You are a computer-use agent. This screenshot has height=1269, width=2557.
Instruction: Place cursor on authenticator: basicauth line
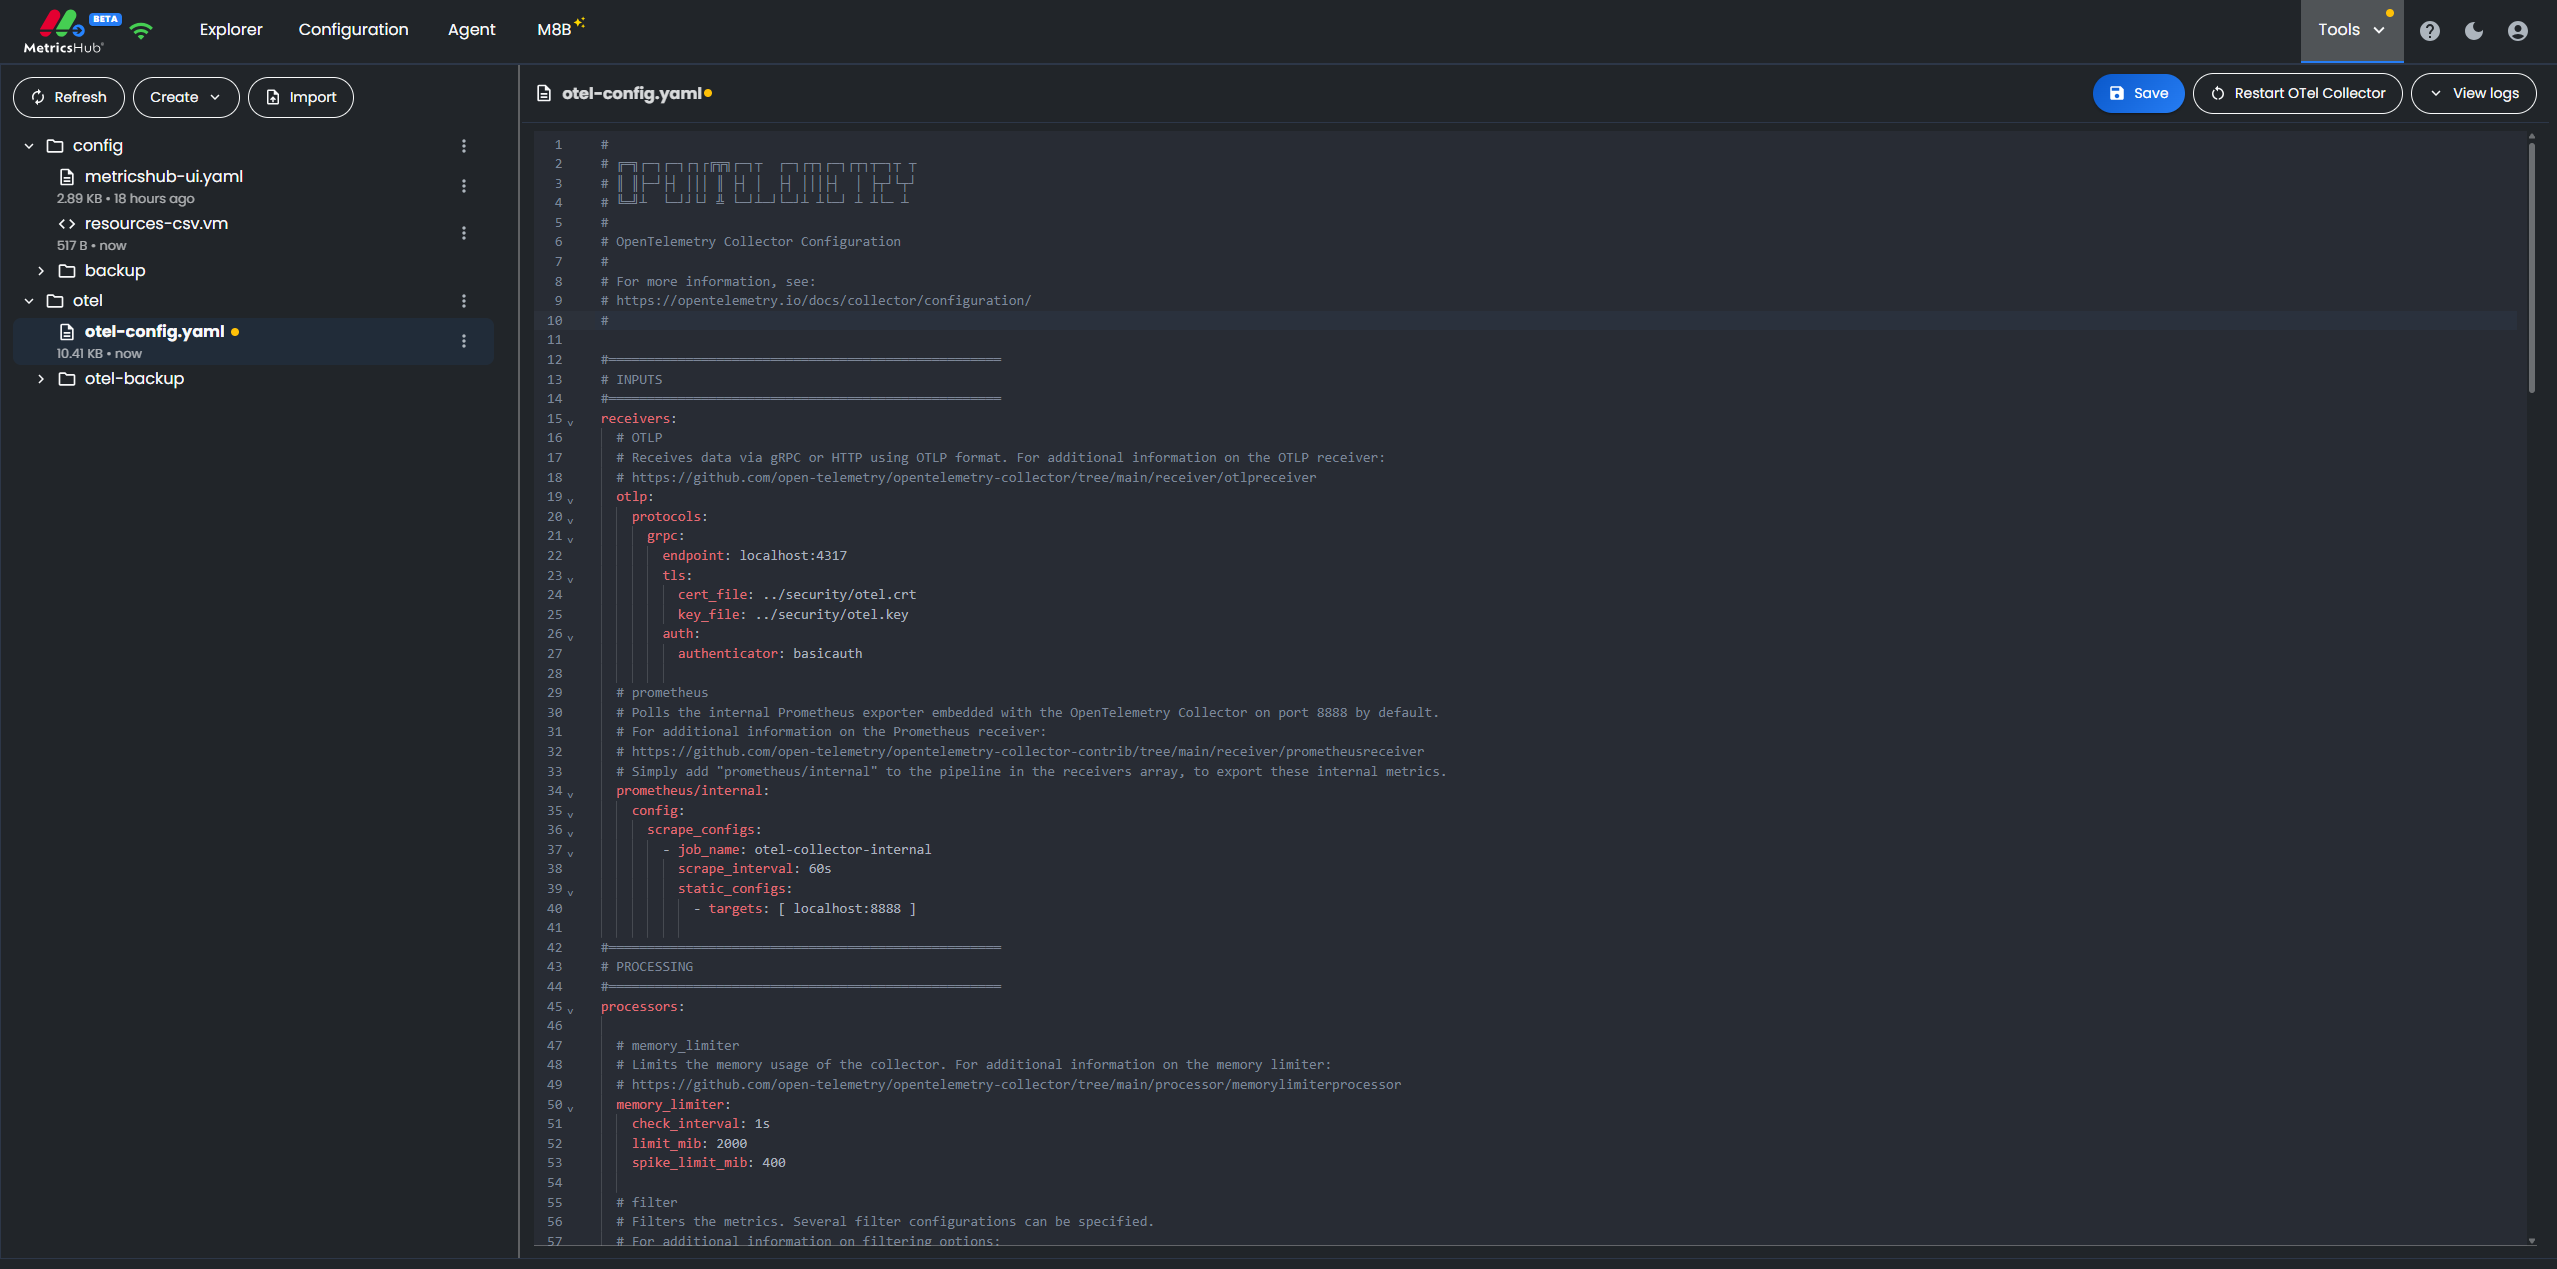pyautogui.click(x=769, y=654)
